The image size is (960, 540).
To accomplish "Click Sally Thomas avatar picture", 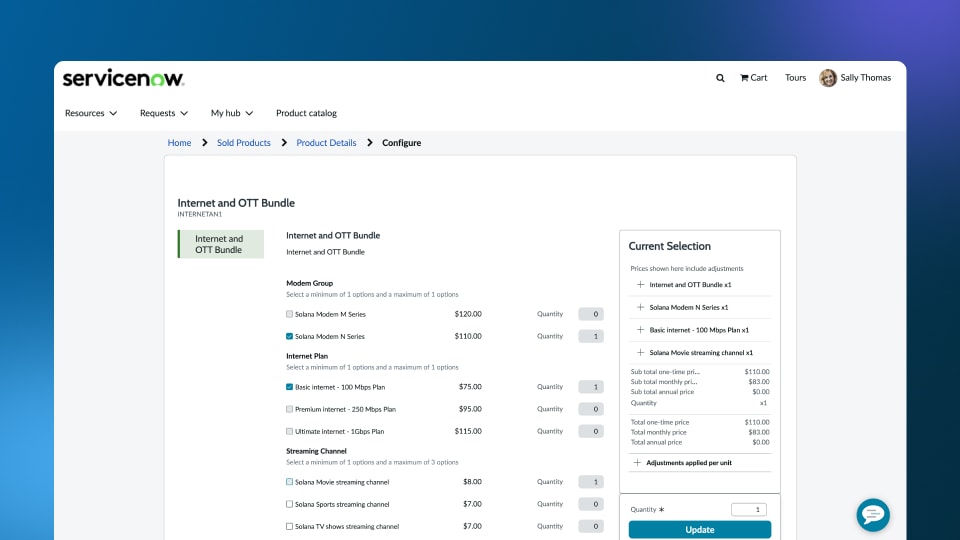I will point(828,78).
